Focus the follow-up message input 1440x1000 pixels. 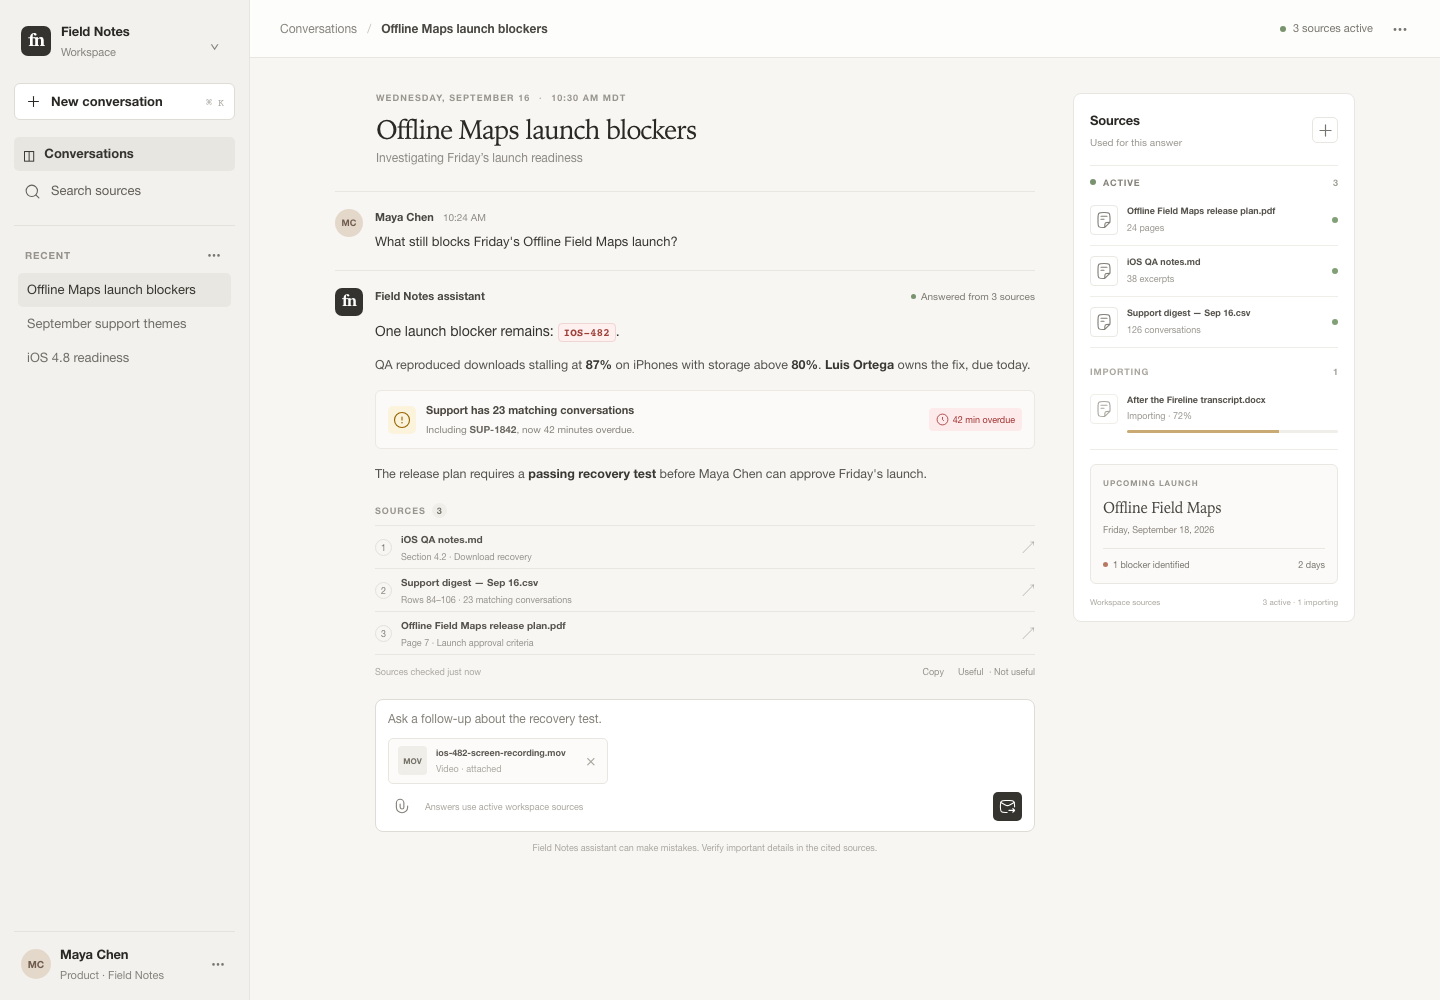pyautogui.click(x=704, y=719)
